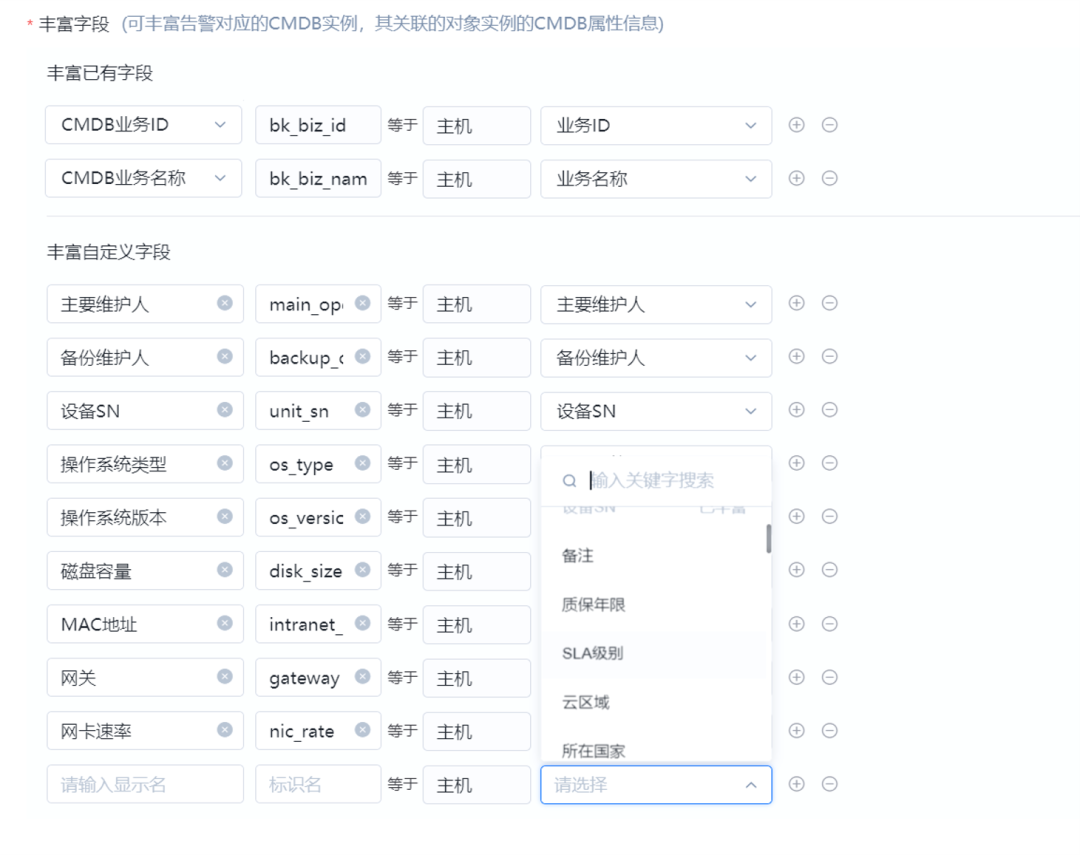Viewport: 1080px width, 855px height.
Task: Click the 输入关键字搜索 search box
Action: (x=665, y=481)
